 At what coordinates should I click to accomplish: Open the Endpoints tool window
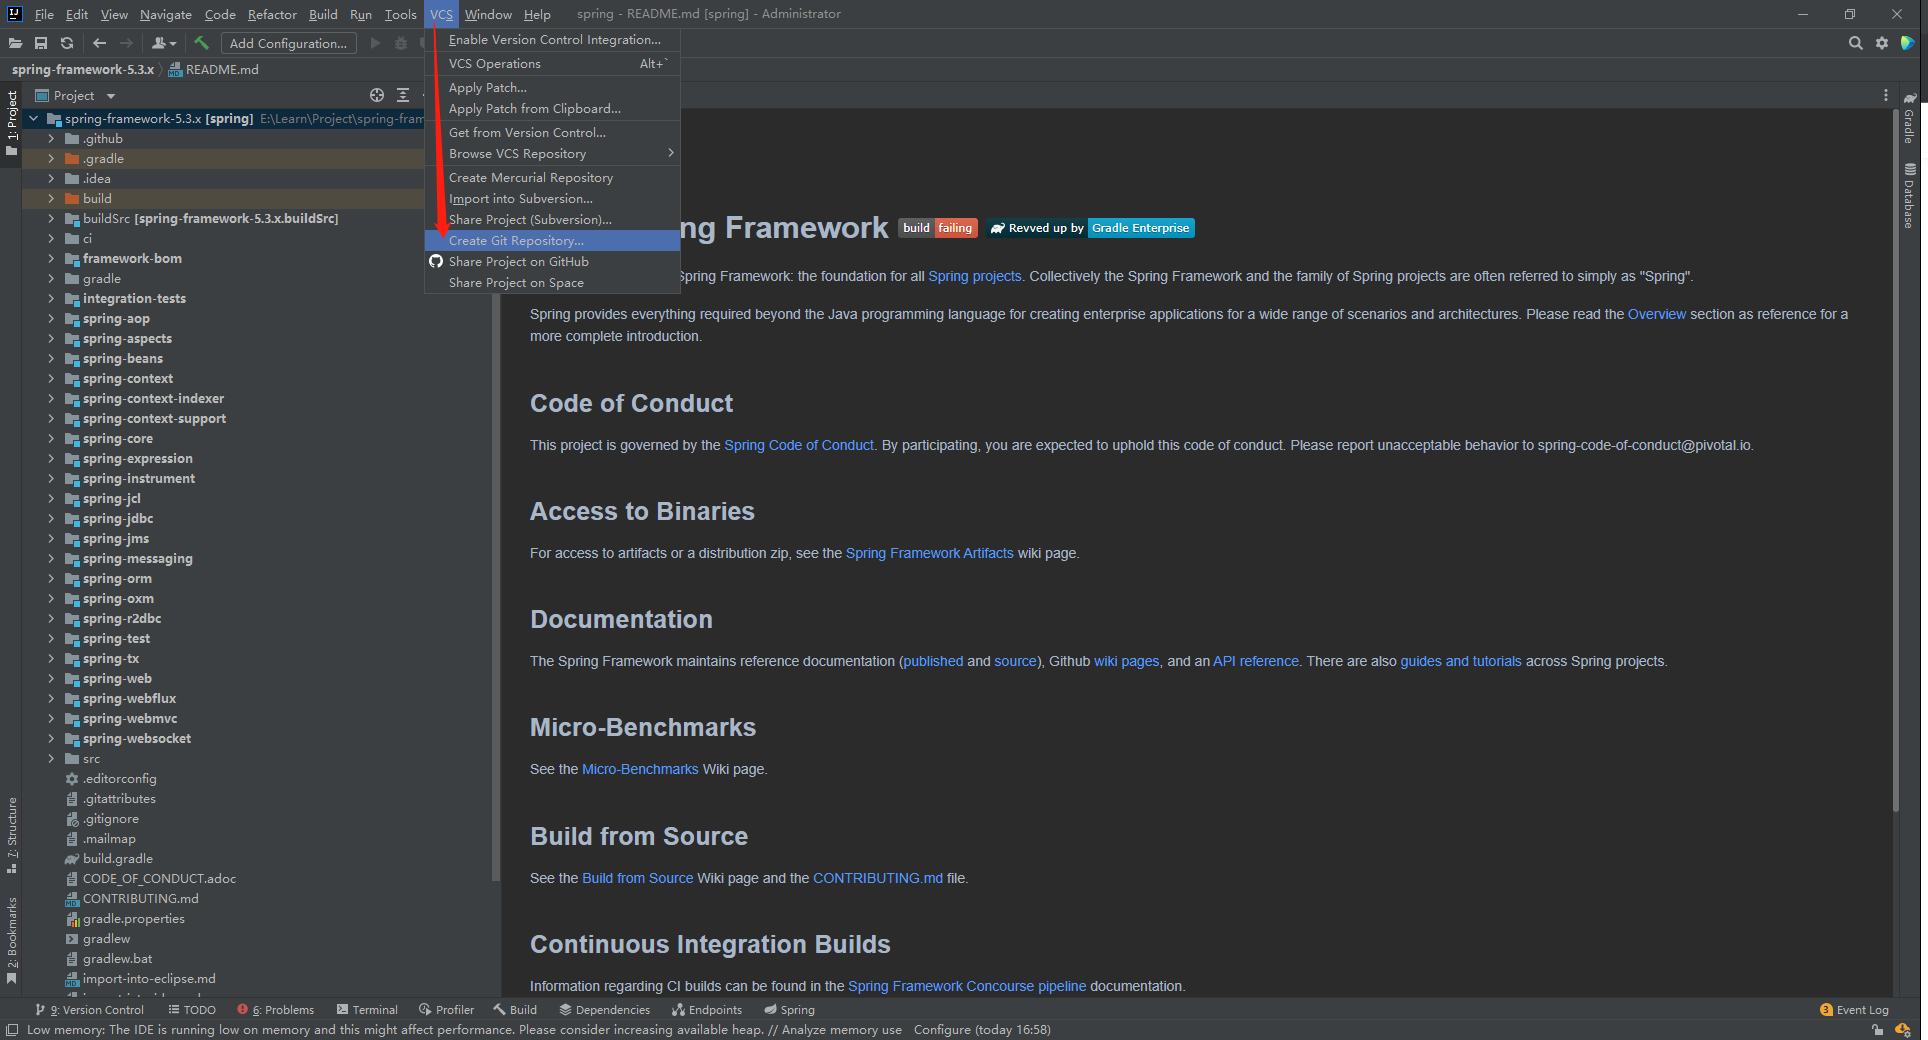coord(707,1010)
